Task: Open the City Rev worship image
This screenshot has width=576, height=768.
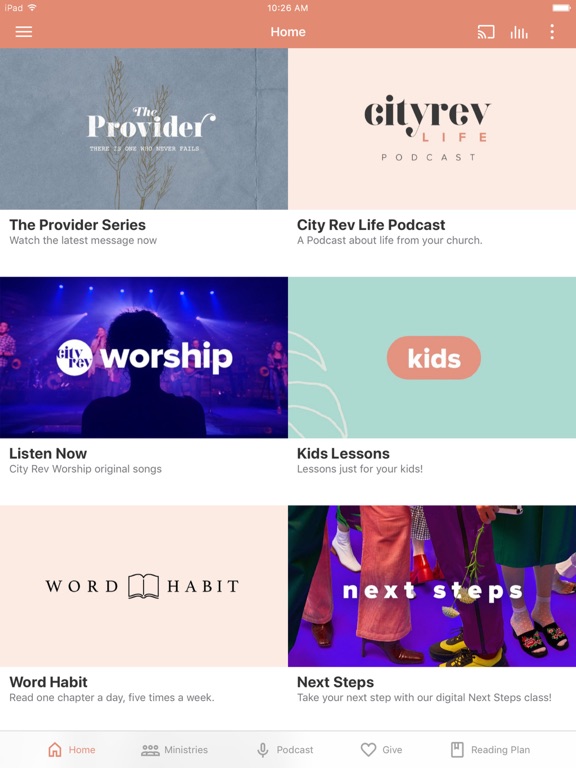Action: point(144,358)
